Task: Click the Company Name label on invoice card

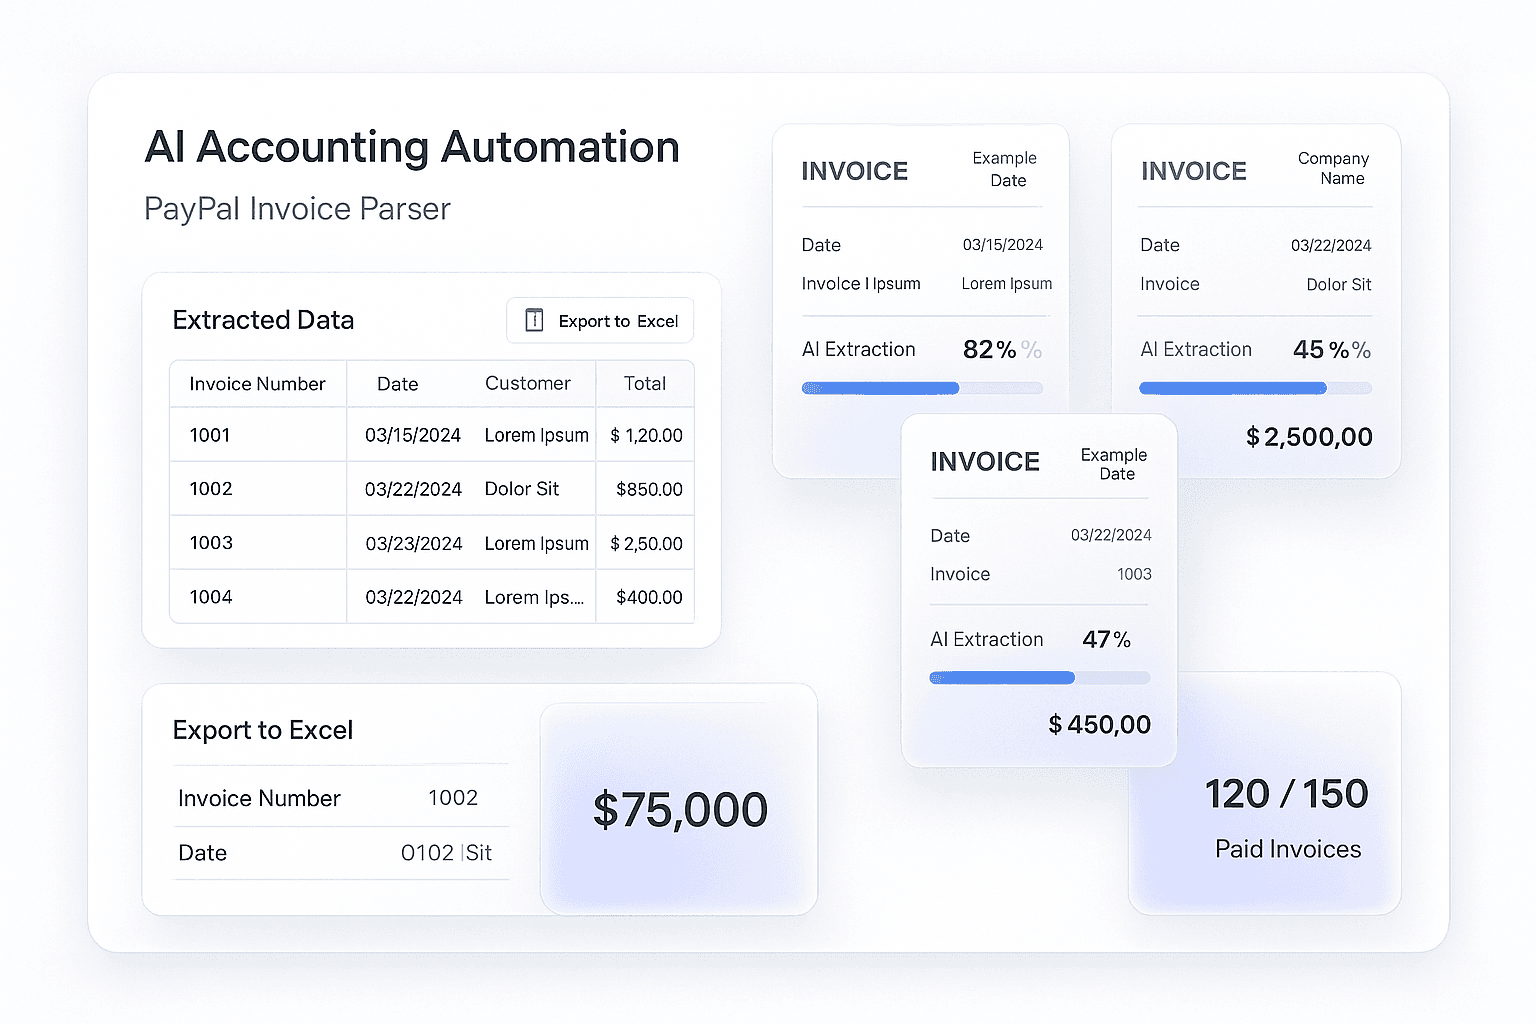Action: click(1334, 168)
